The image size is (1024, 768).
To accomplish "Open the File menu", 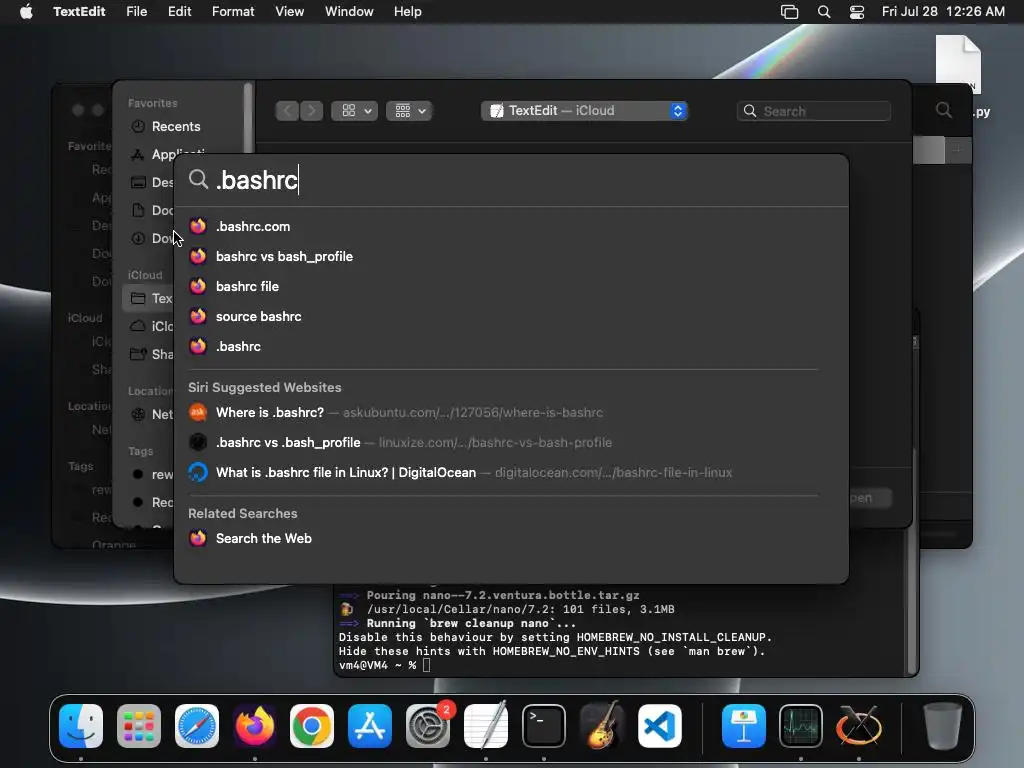I will click(136, 12).
